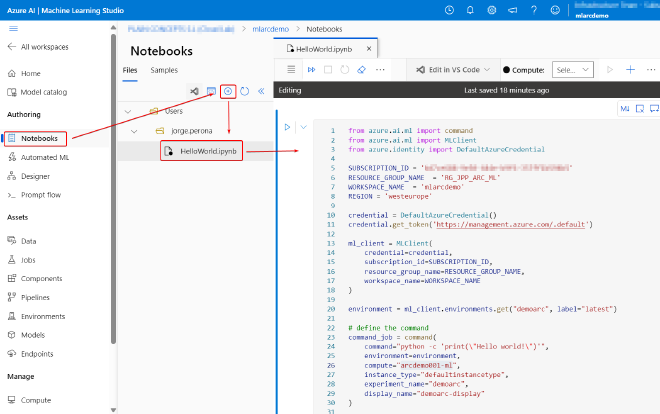Open Environments under Assets
This screenshot has height=414, width=660.
pyautogui.click(x=36, y=316)
